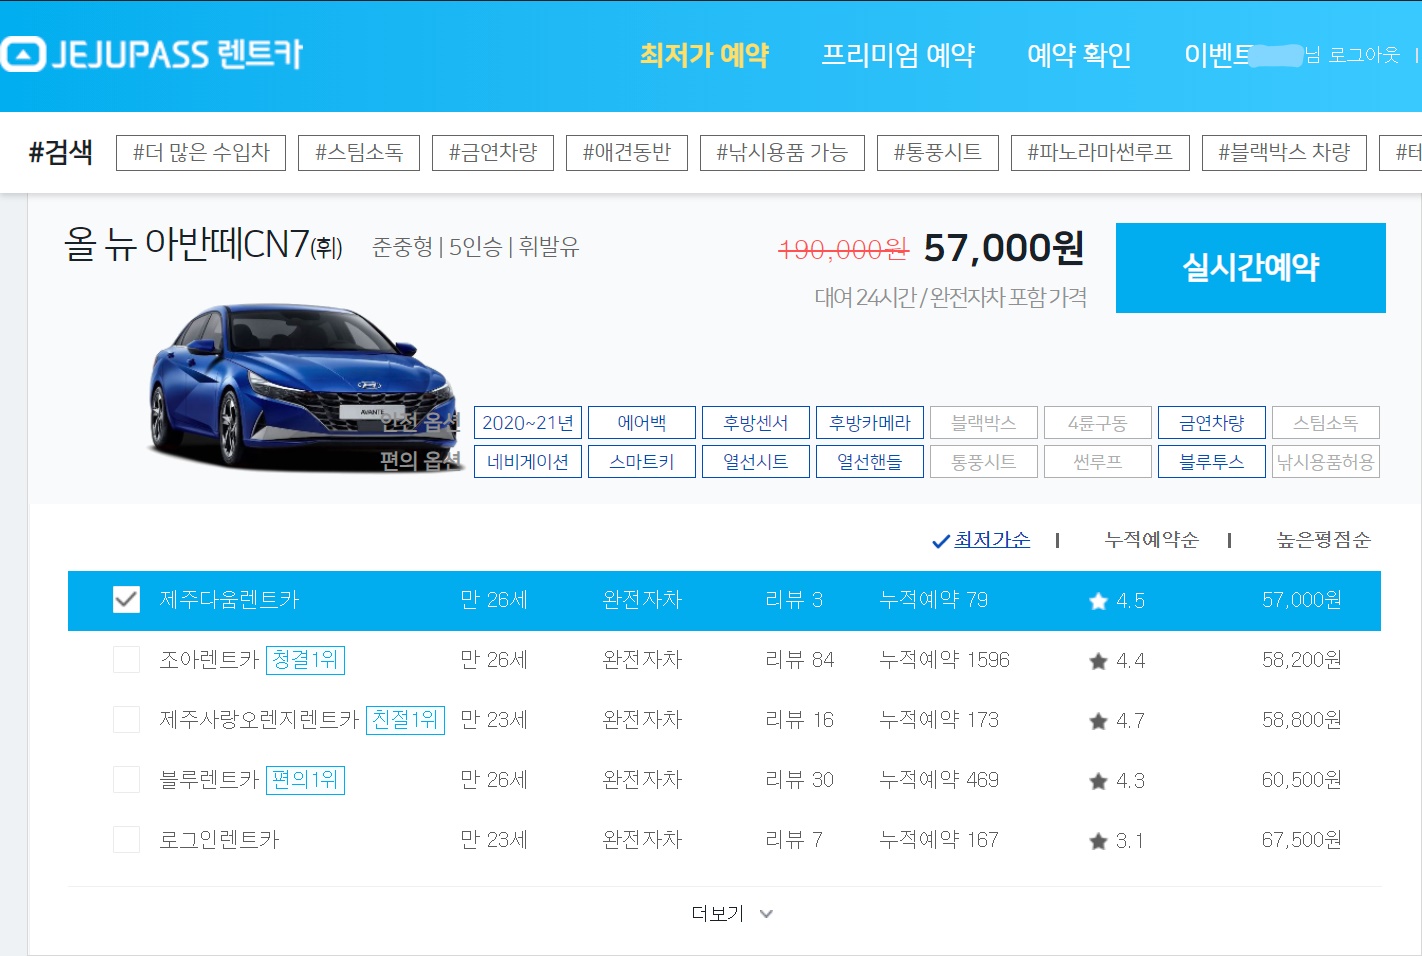Click 누적예약 469 text

coord(939,780)
